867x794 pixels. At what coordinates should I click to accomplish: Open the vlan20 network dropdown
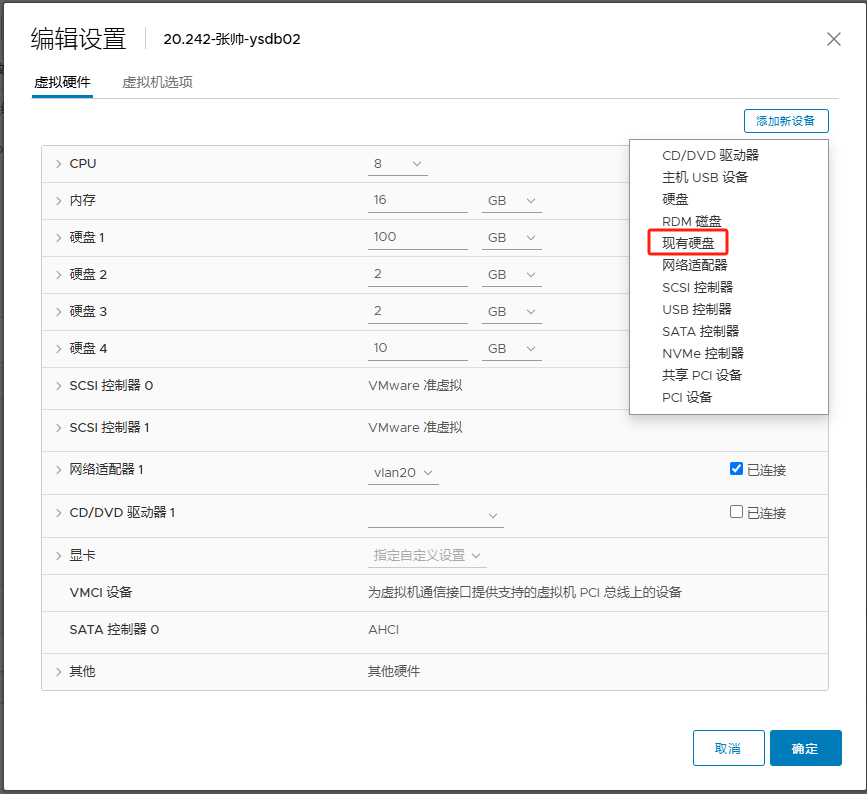tap(403, 473)
